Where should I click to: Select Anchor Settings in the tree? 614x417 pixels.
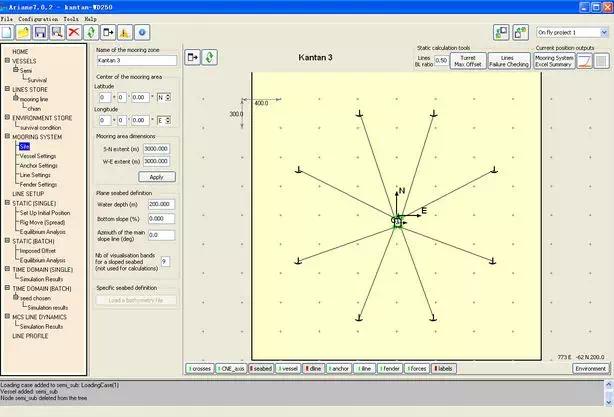tap(38, 165)
